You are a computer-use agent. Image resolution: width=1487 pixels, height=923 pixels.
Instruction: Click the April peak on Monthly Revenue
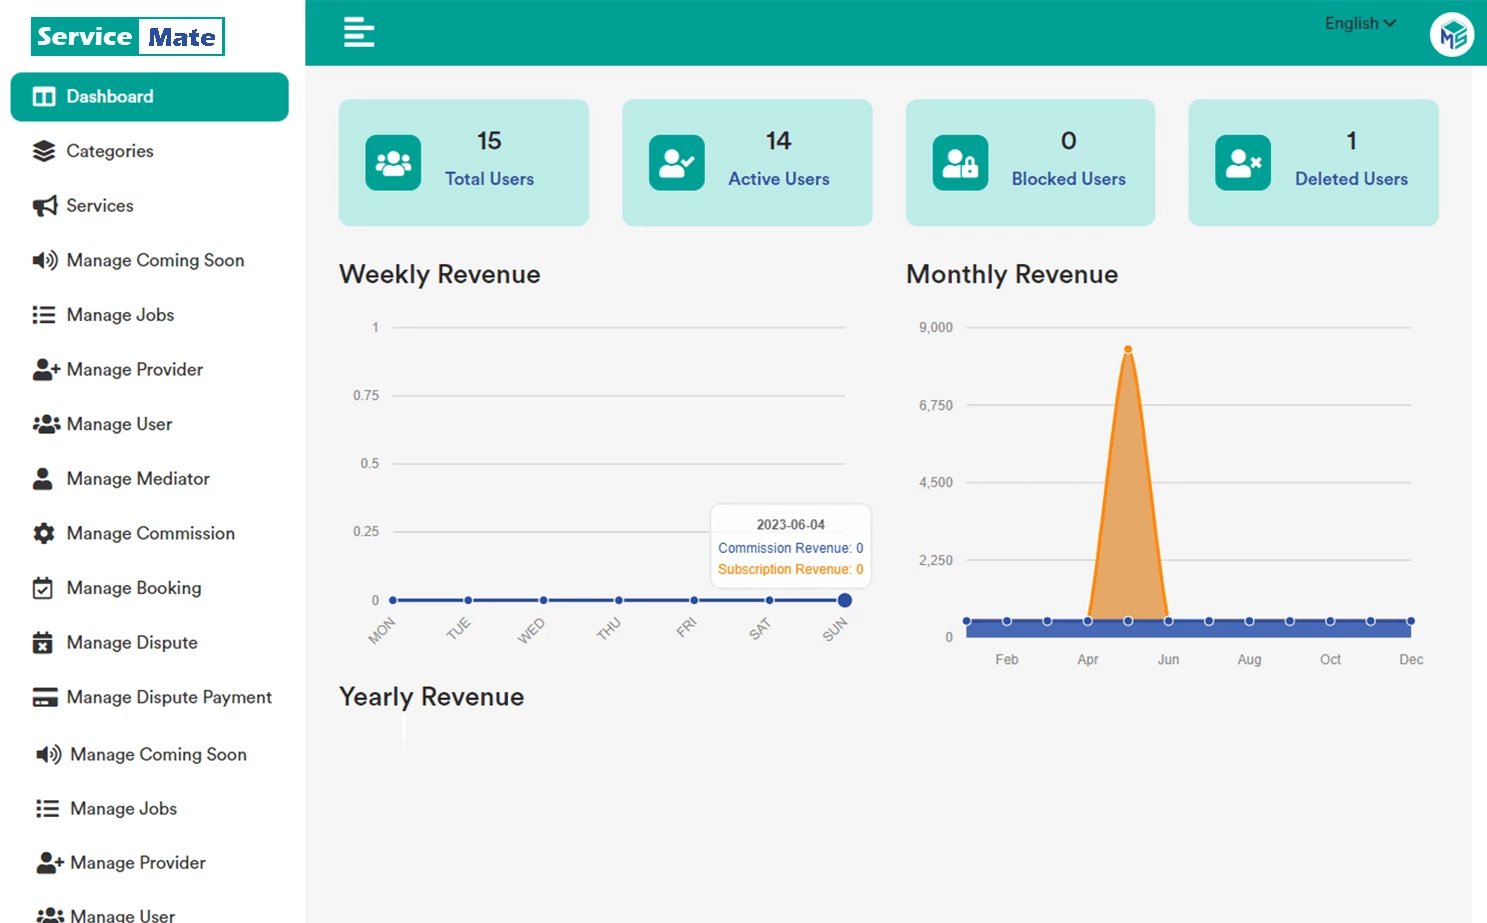[x=1128, y=348]
